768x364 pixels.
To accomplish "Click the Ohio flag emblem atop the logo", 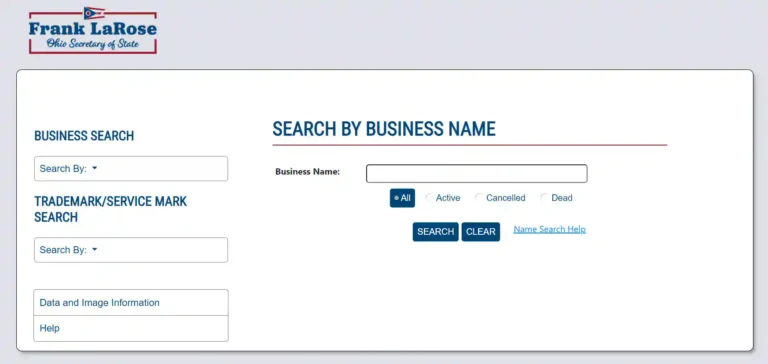I will 94,13.
